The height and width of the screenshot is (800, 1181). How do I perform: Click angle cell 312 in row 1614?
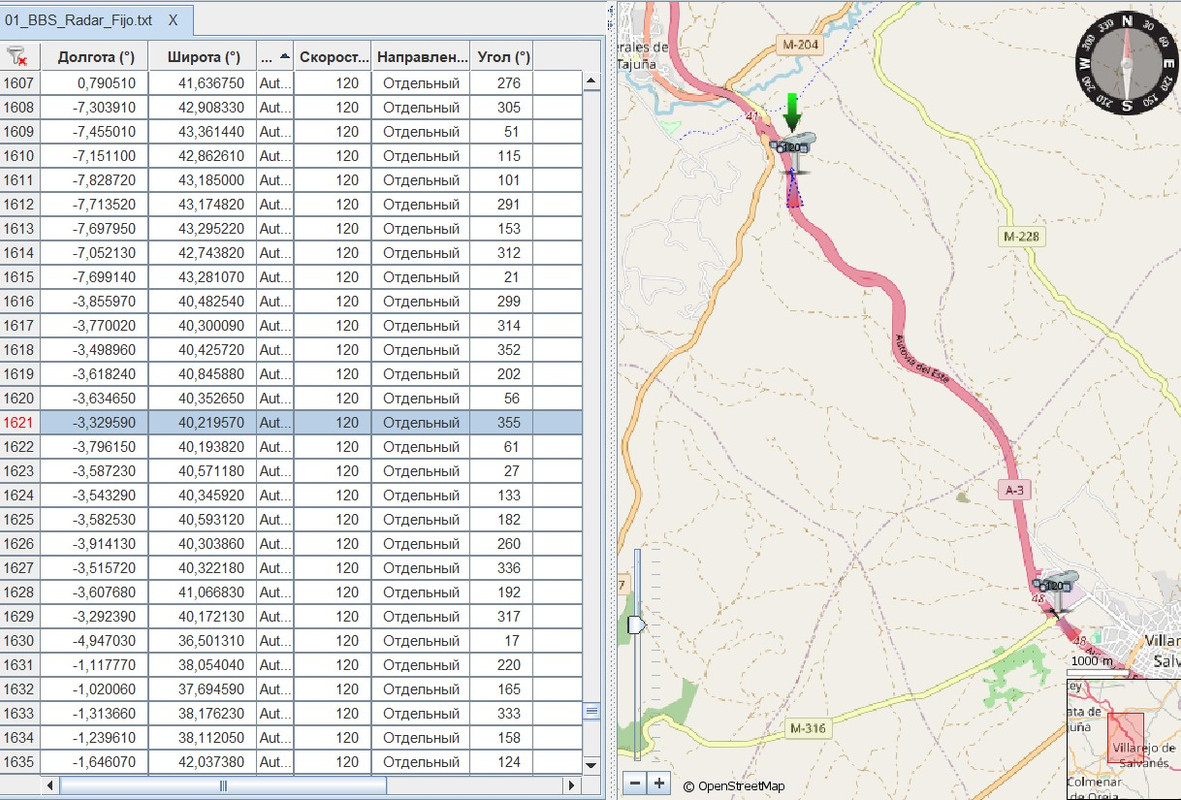pyautogui.click(x=502, y=253)
